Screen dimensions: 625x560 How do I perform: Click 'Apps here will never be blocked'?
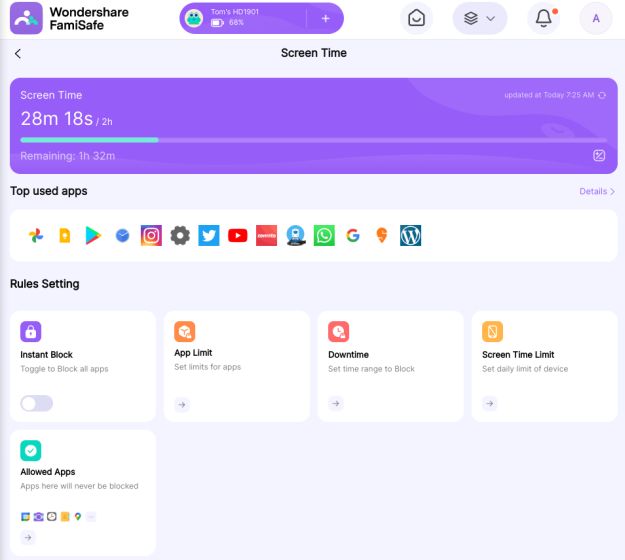79,486
